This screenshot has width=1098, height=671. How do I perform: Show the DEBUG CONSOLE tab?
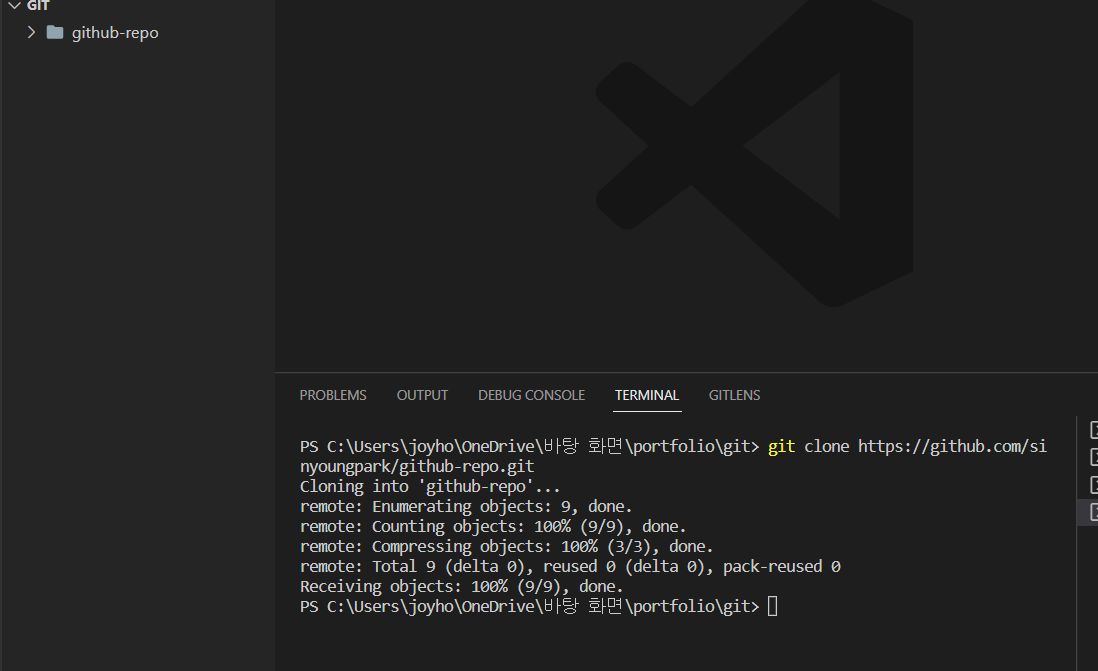point(531,395)
